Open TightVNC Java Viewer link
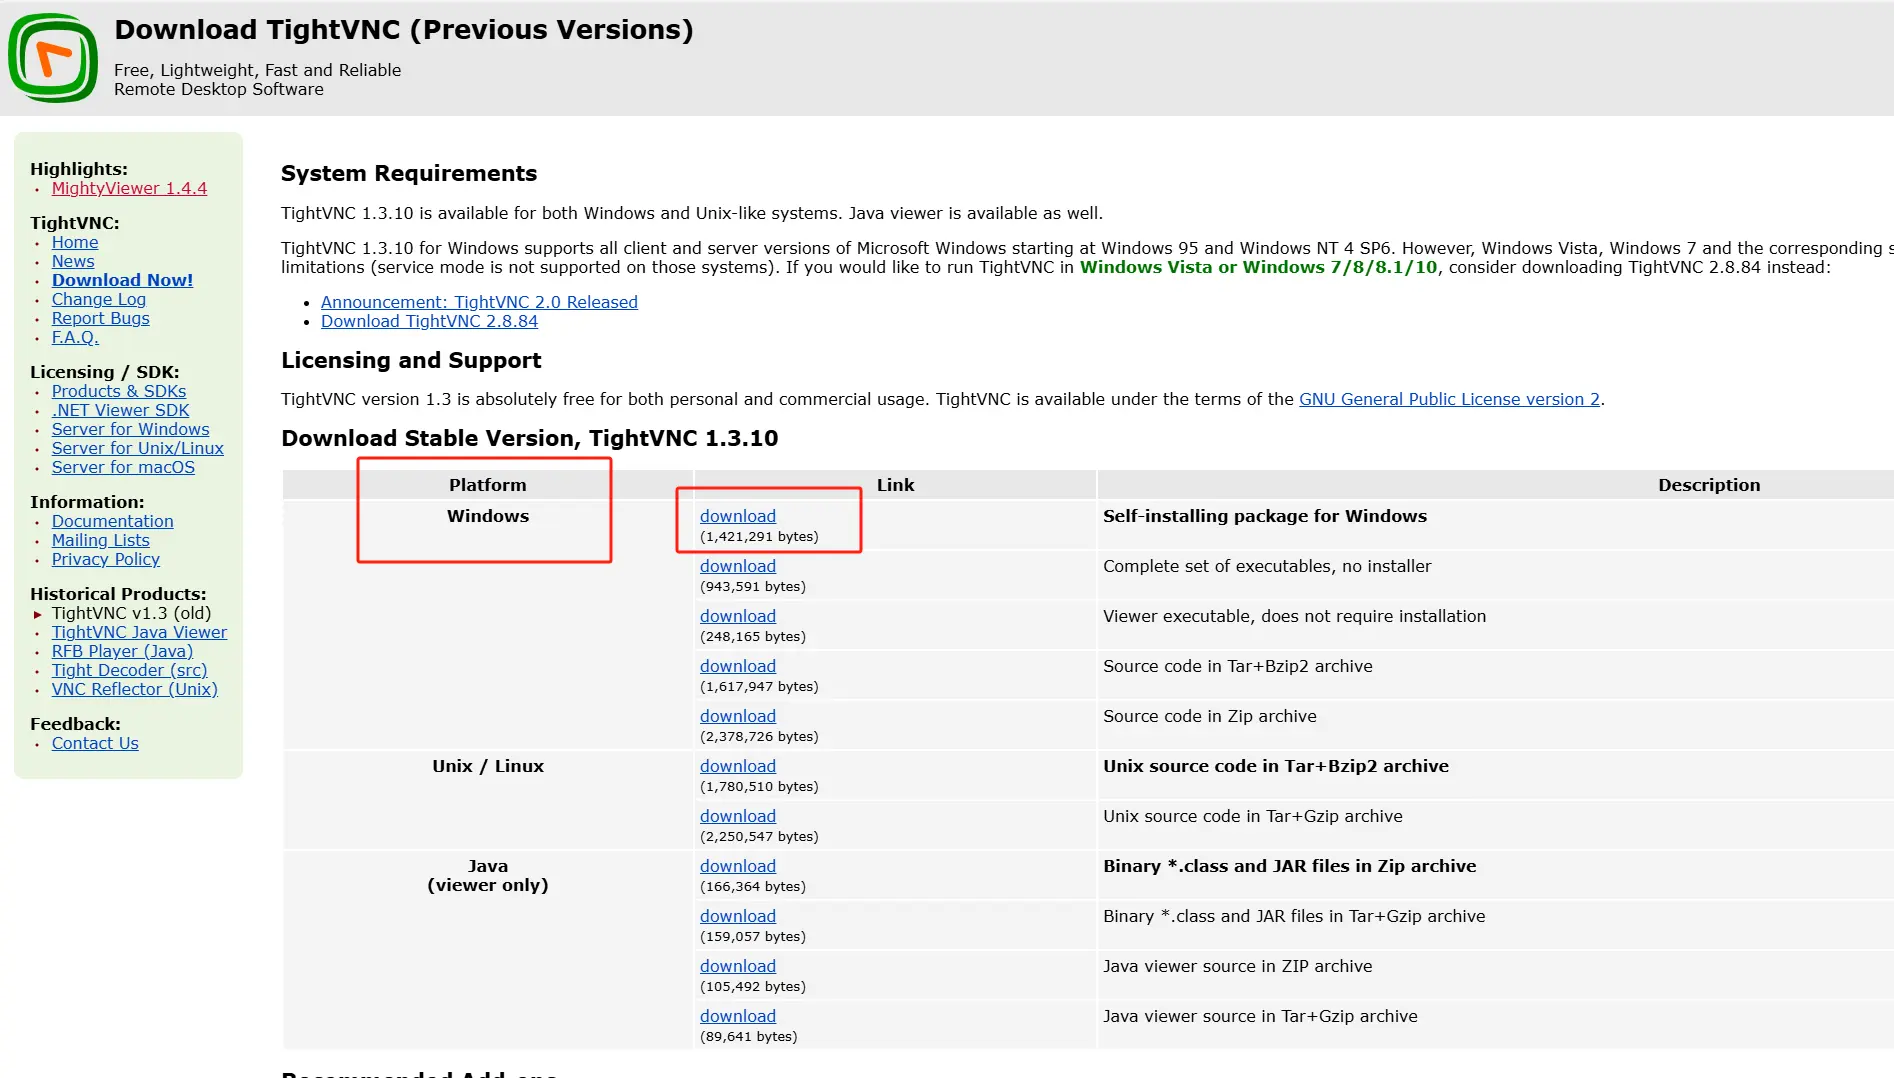Viewport: 1894px width, 1078px height. 139,632
